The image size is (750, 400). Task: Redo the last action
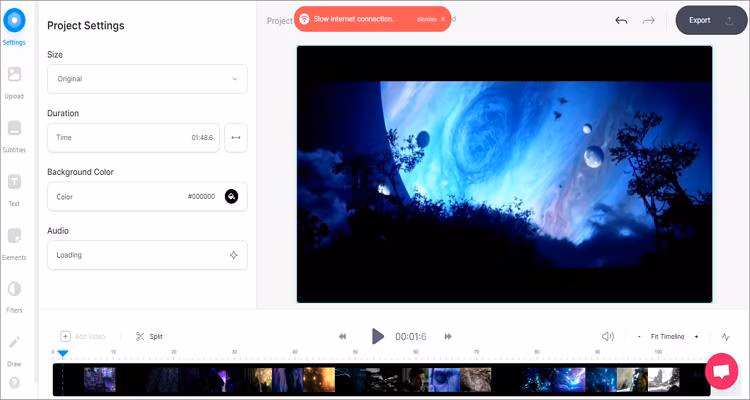[649, 20]
